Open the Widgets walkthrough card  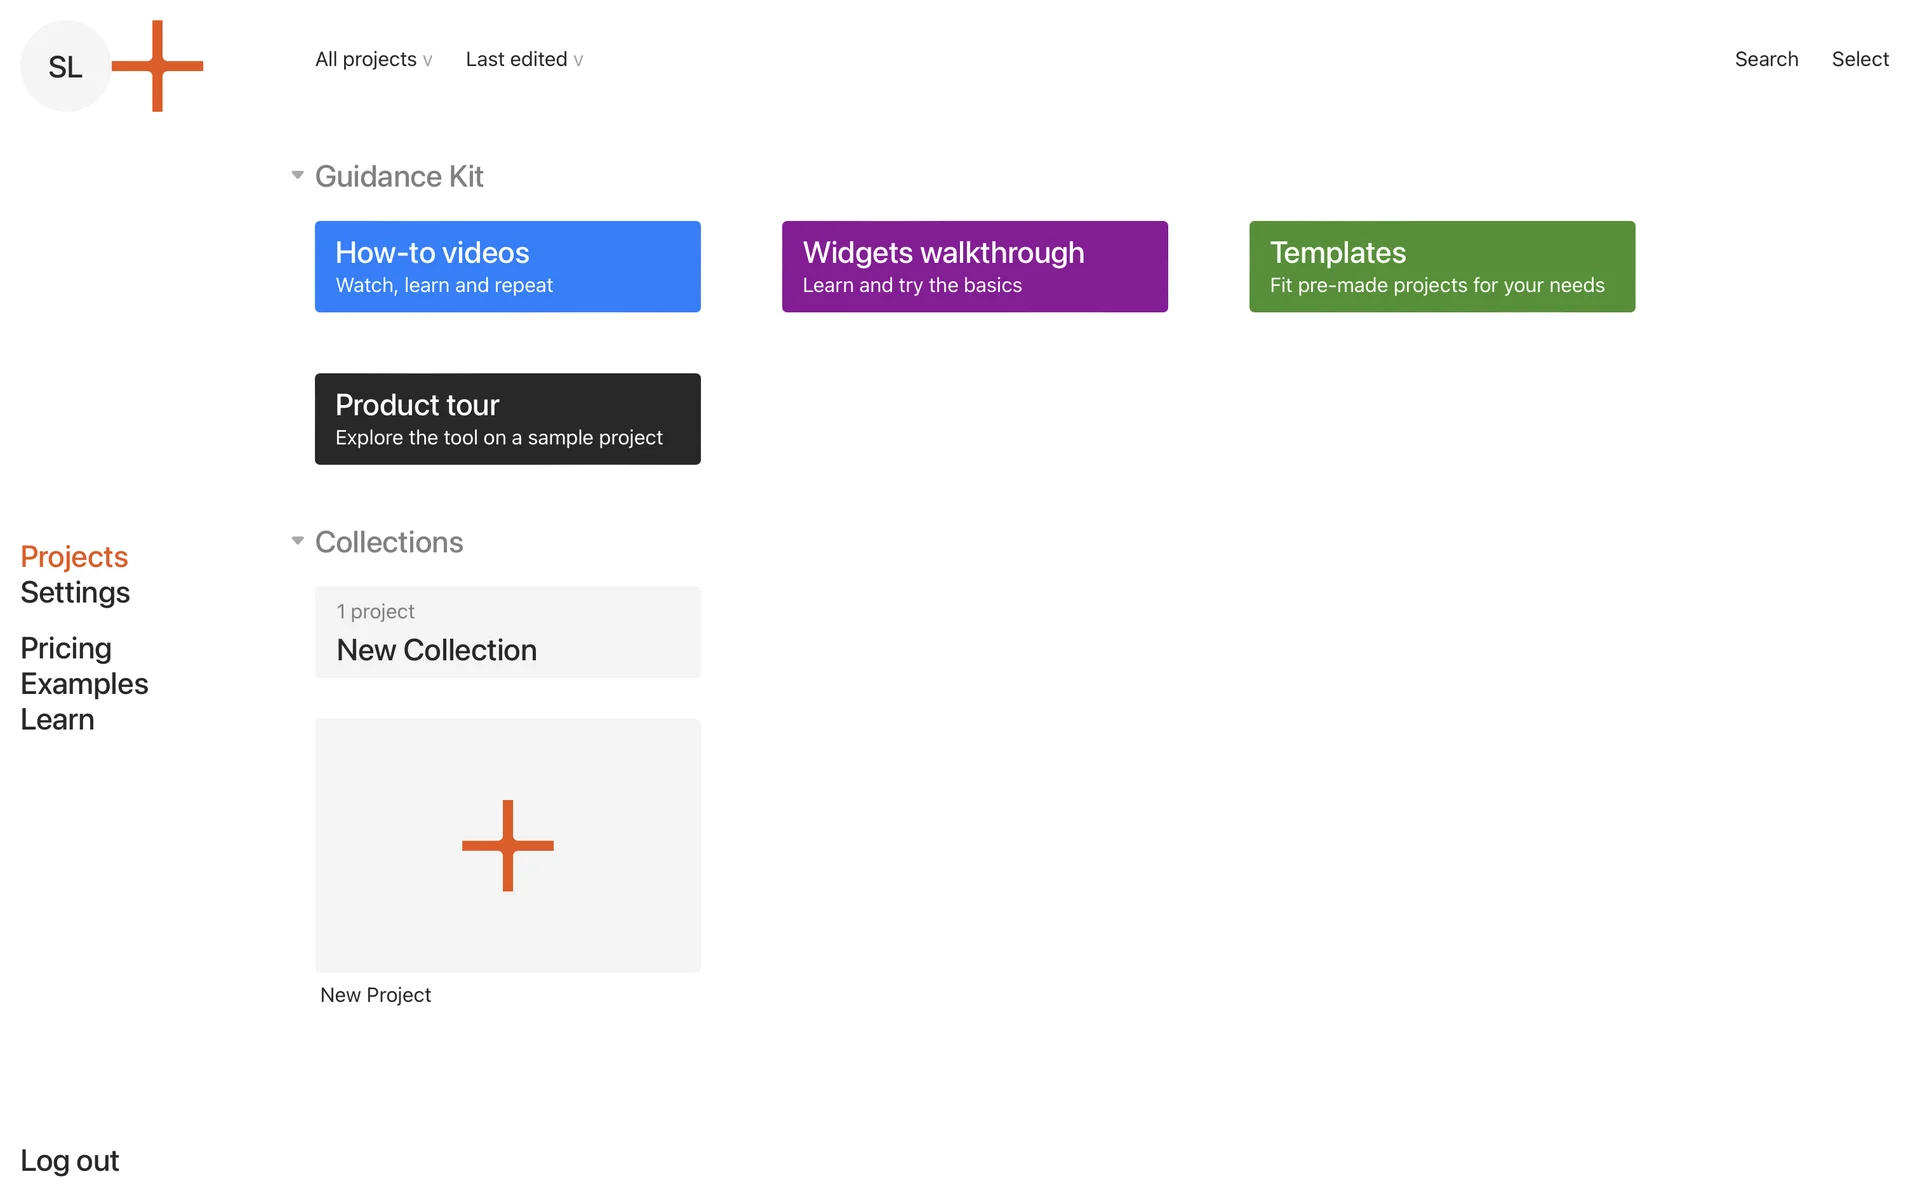tap(974, 266)
